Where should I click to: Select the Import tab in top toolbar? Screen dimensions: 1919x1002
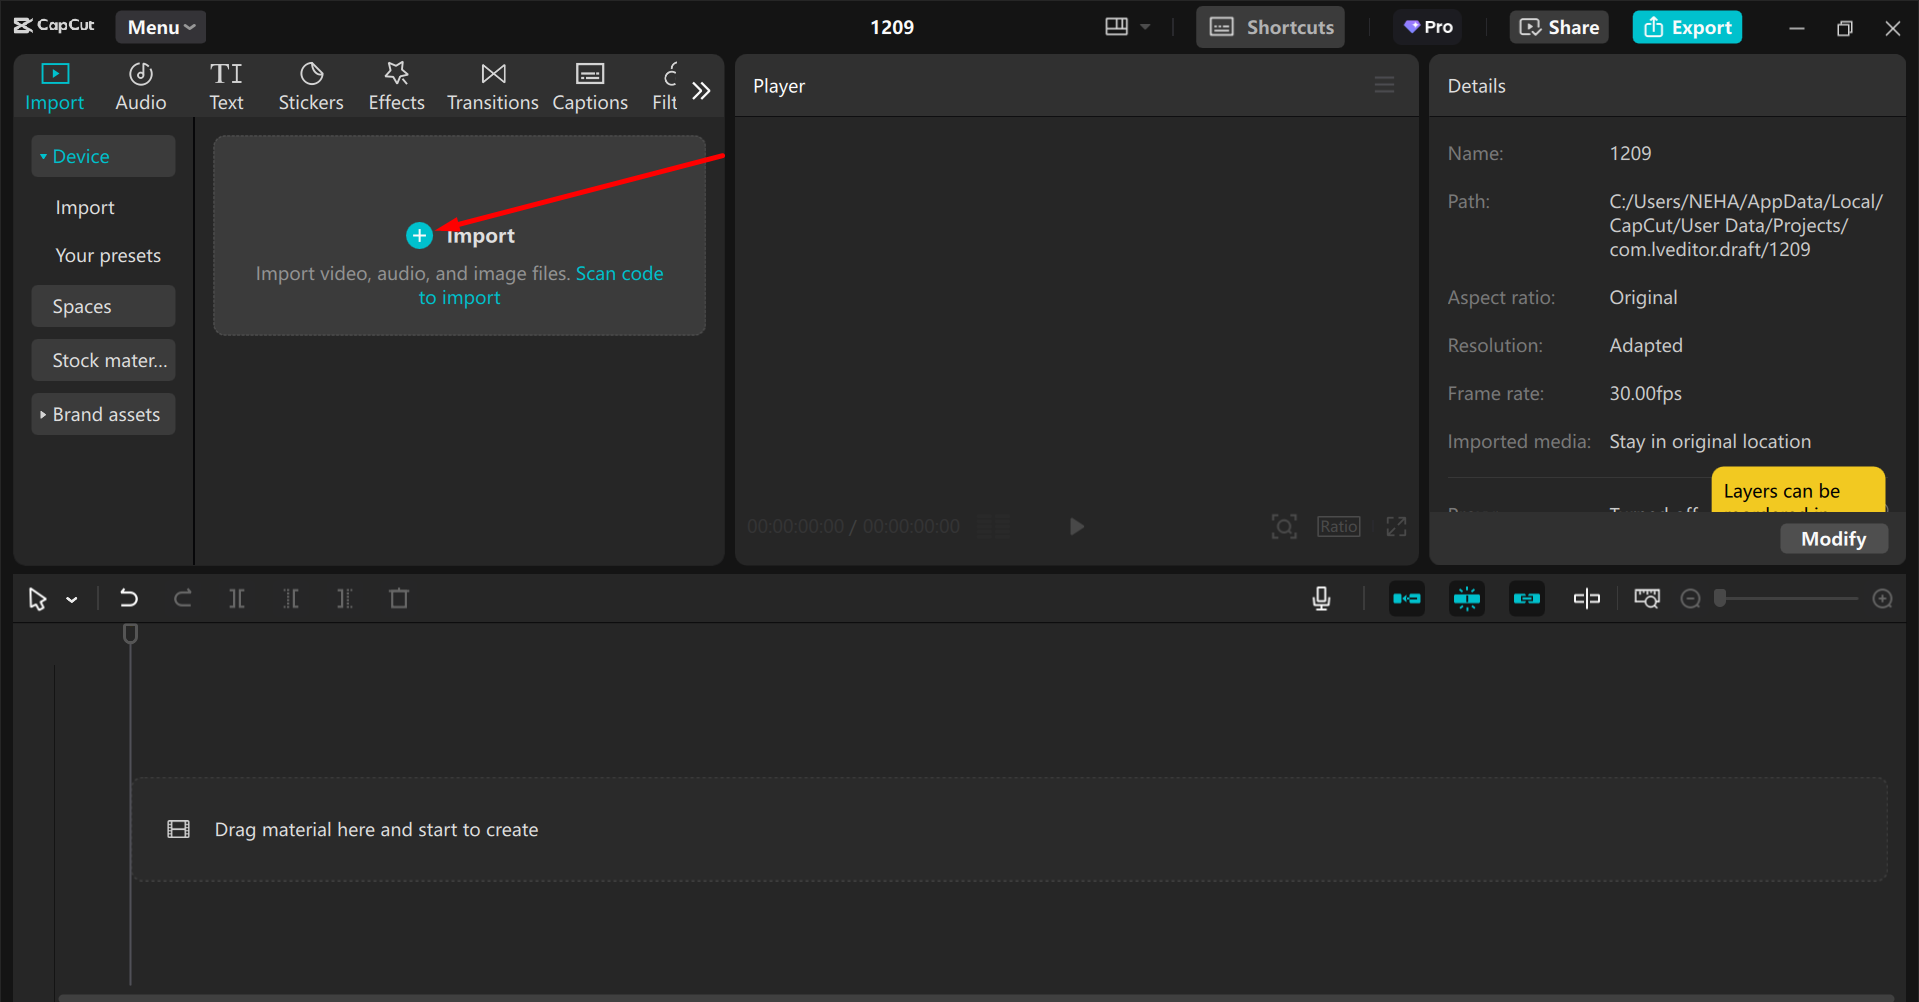point(54,87)
